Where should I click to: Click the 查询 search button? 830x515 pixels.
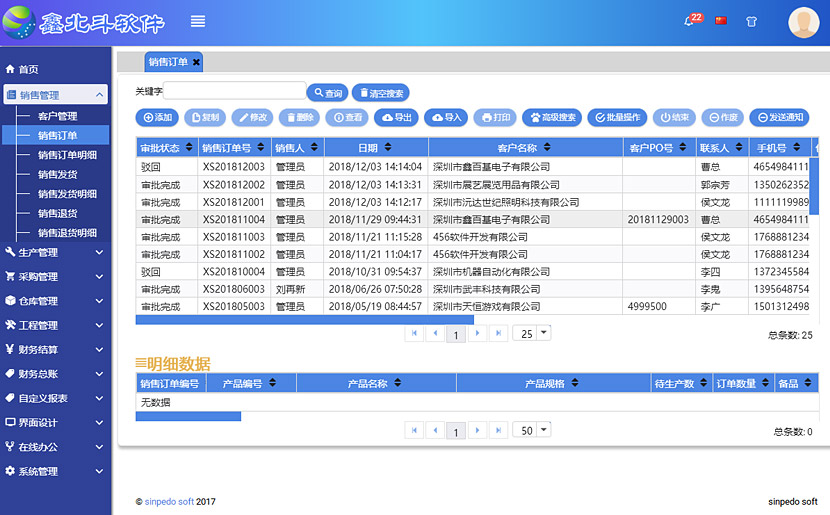click(x=328, y=93)
